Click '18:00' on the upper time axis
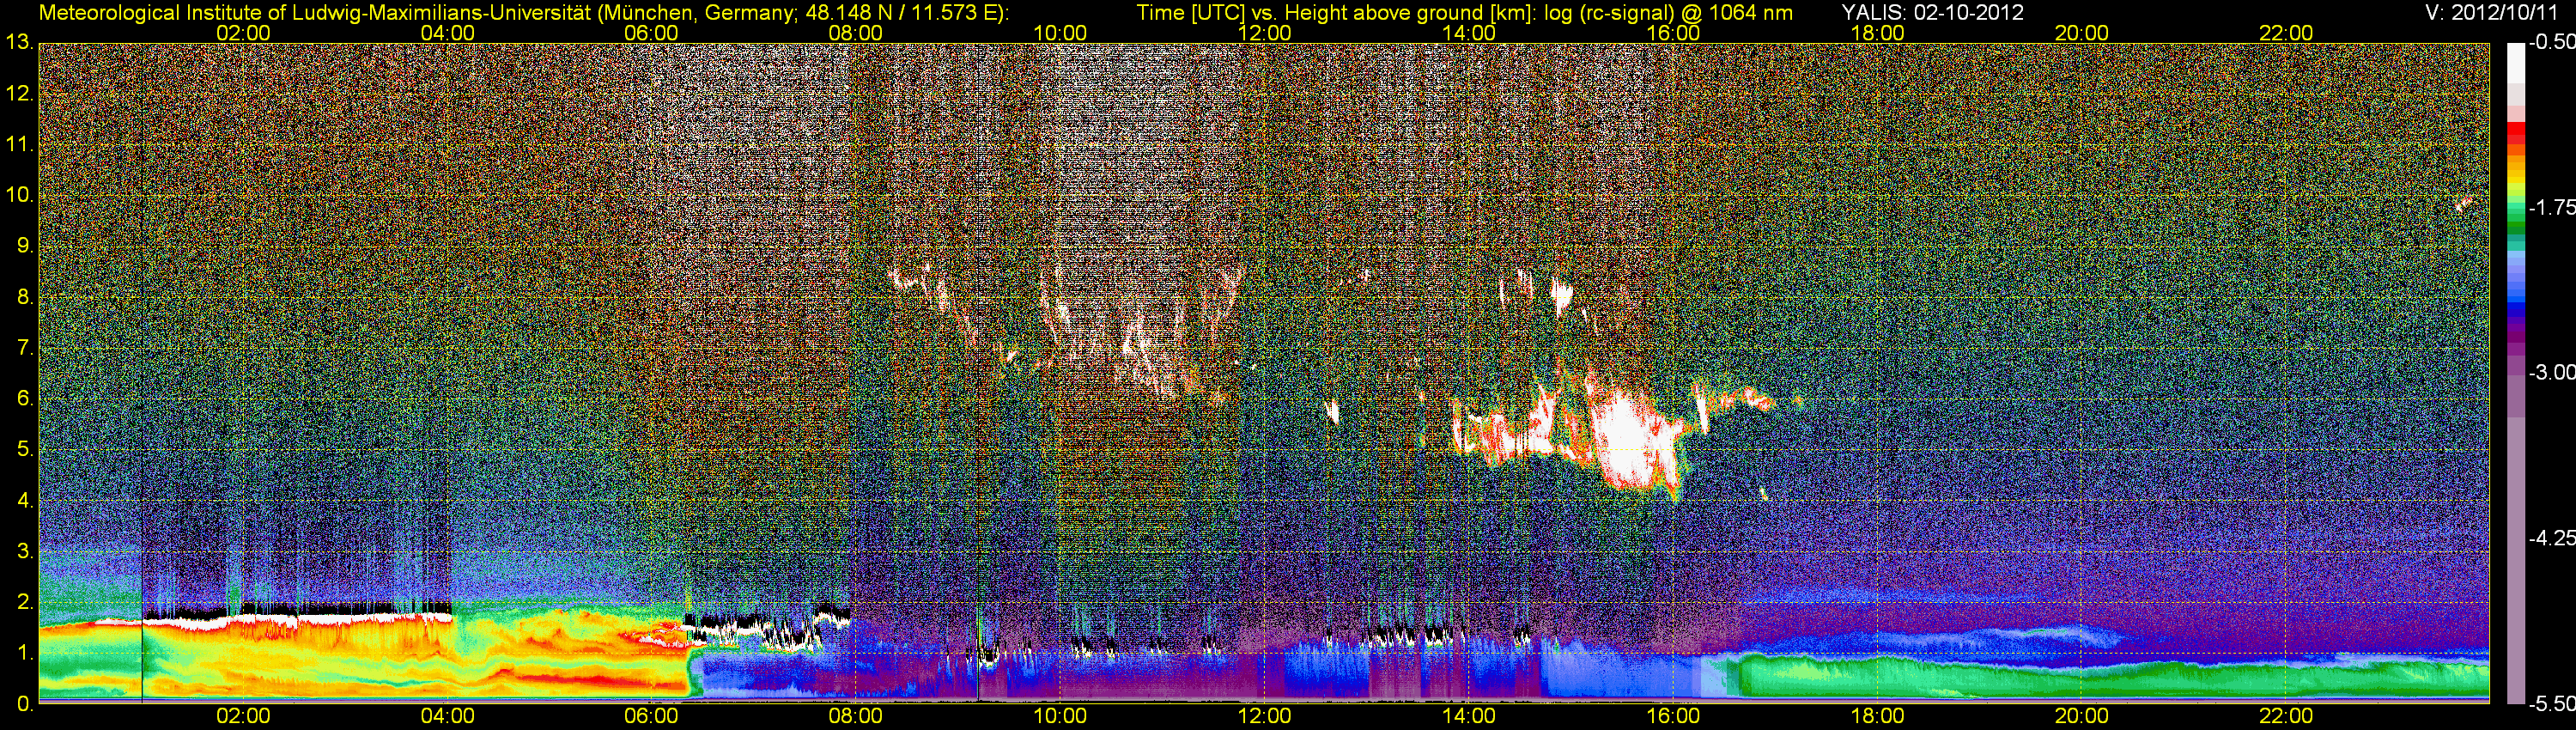2576x730 pixels. tap(1877, 33)
